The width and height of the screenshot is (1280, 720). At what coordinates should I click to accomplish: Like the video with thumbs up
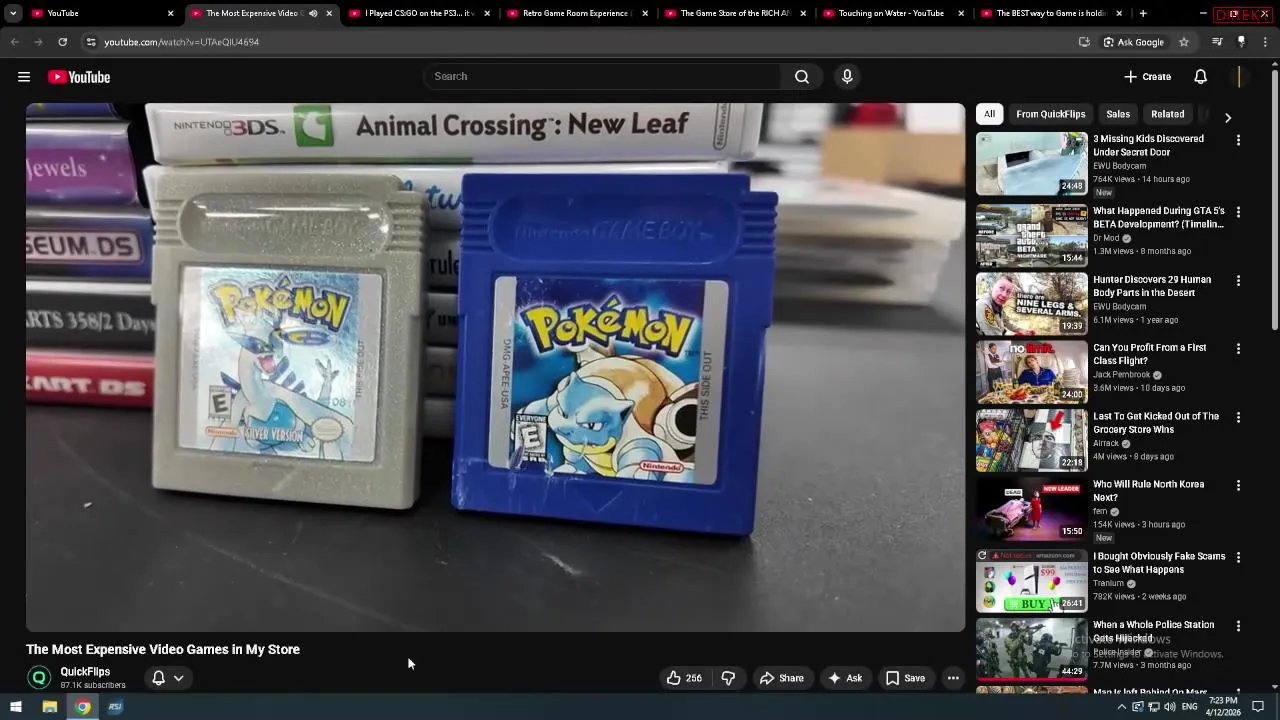pyautogui.click(x=684, y=678)
